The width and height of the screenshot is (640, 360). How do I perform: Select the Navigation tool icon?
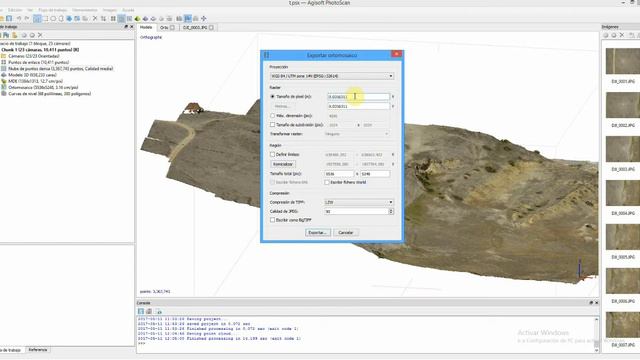(x=37, y=18)
